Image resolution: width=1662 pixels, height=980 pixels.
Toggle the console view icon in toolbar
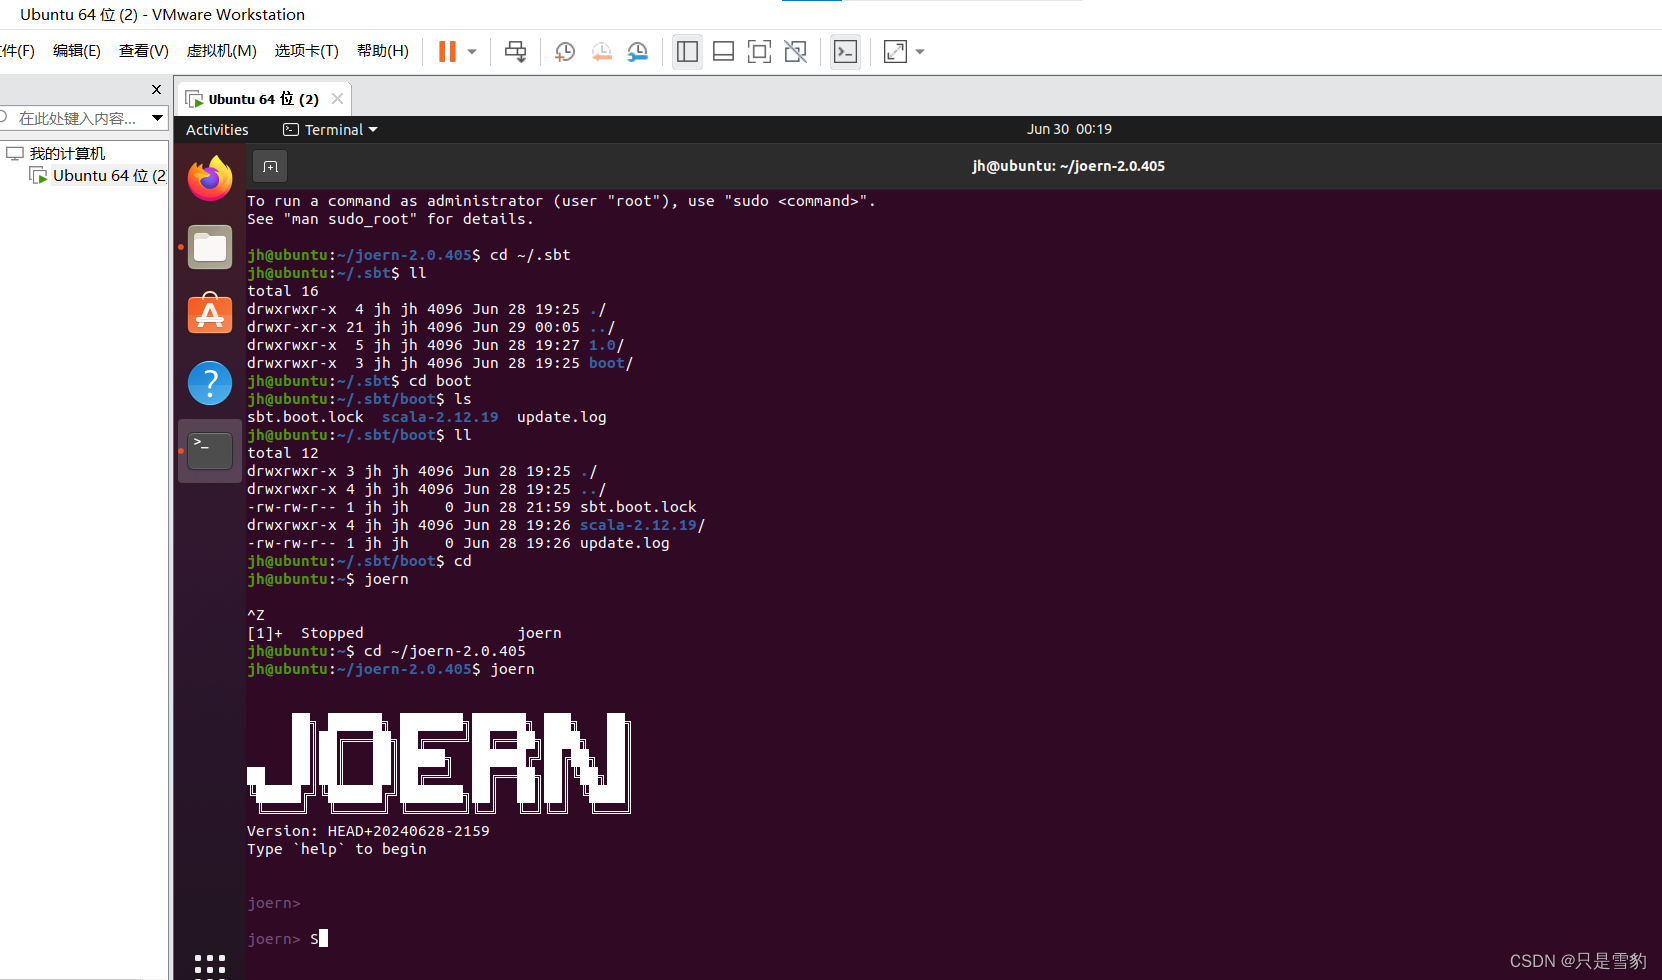[845, 51]
